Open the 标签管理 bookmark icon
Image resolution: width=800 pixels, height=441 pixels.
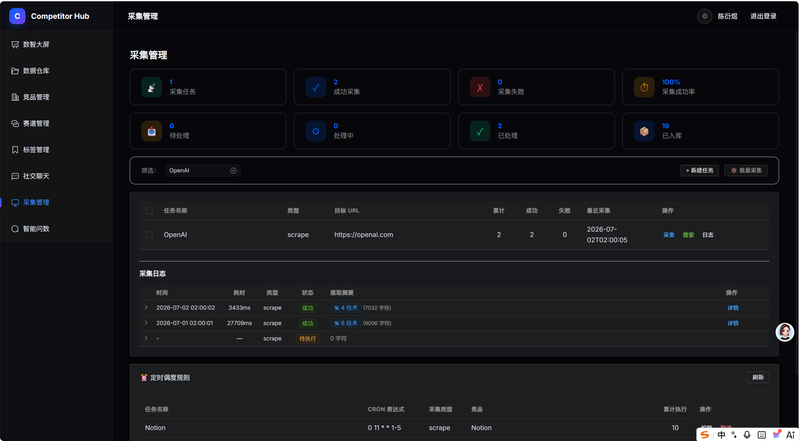point(15,150)
